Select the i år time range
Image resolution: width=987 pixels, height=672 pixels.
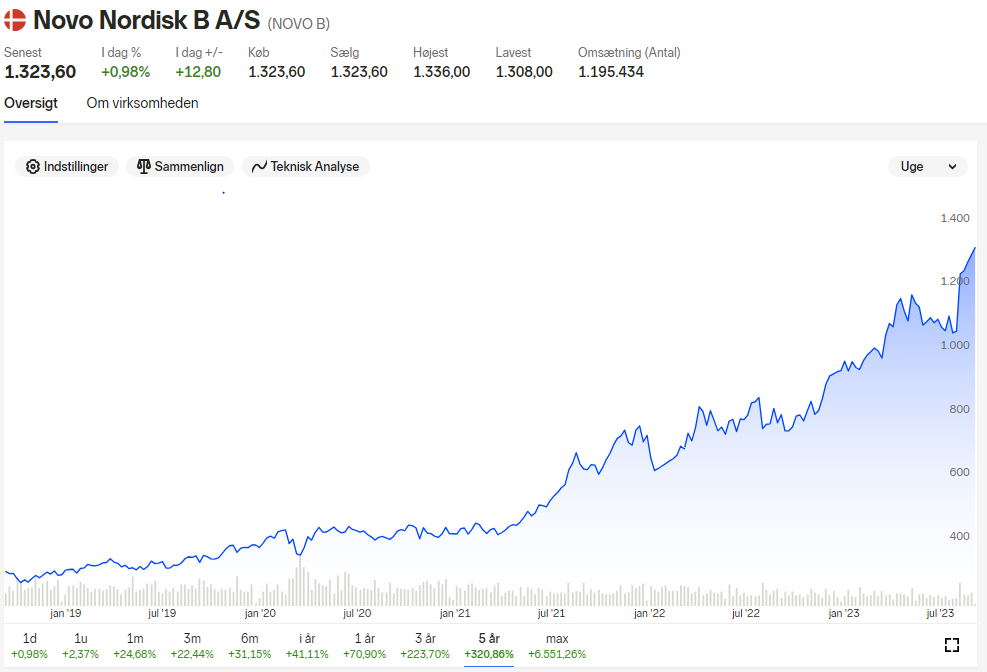click(307, 646)
